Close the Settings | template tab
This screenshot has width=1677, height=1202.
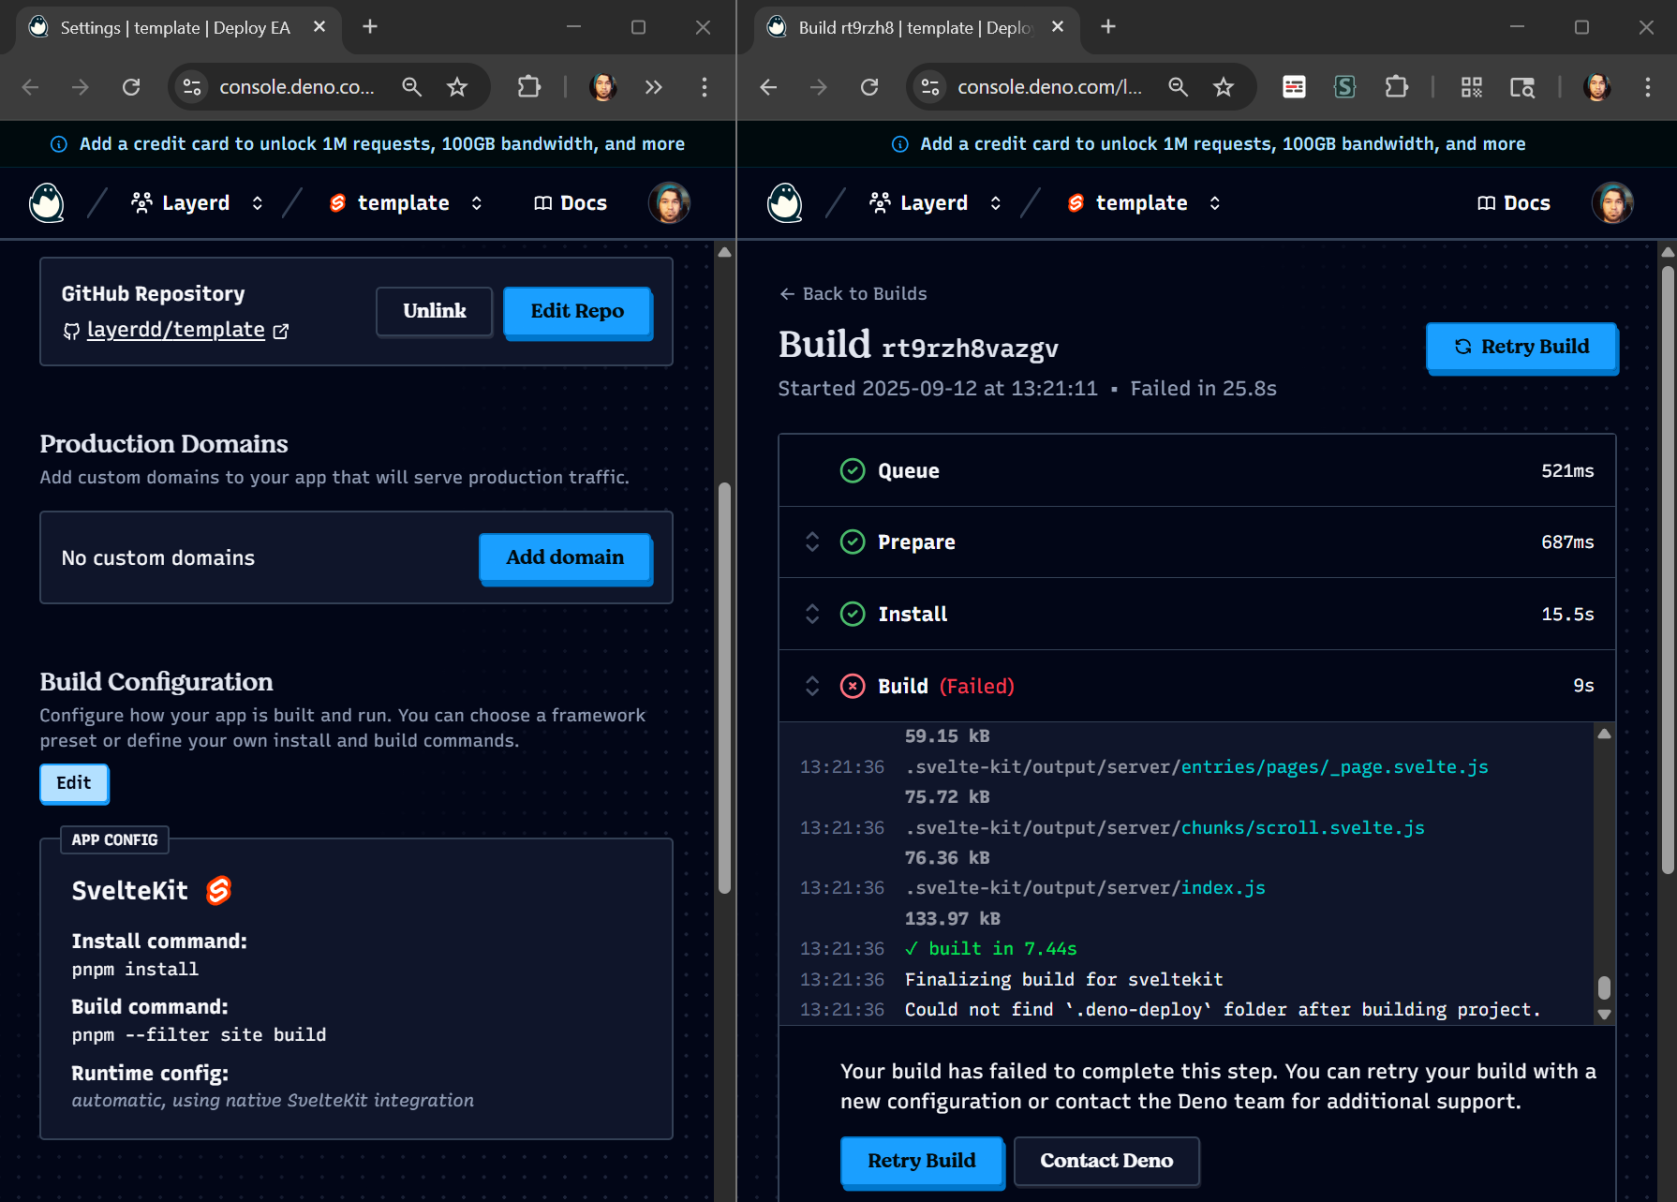[x=319, y=27]
